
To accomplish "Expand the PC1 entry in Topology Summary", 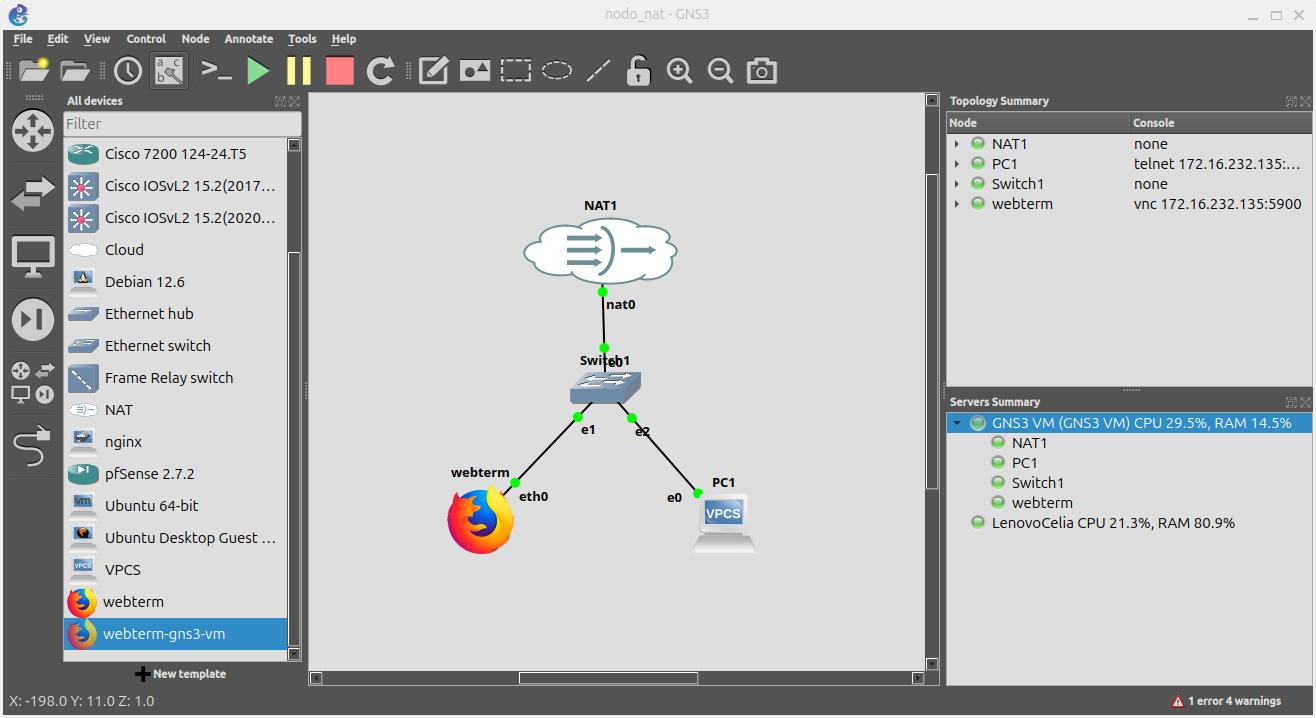I will [957, 163].
